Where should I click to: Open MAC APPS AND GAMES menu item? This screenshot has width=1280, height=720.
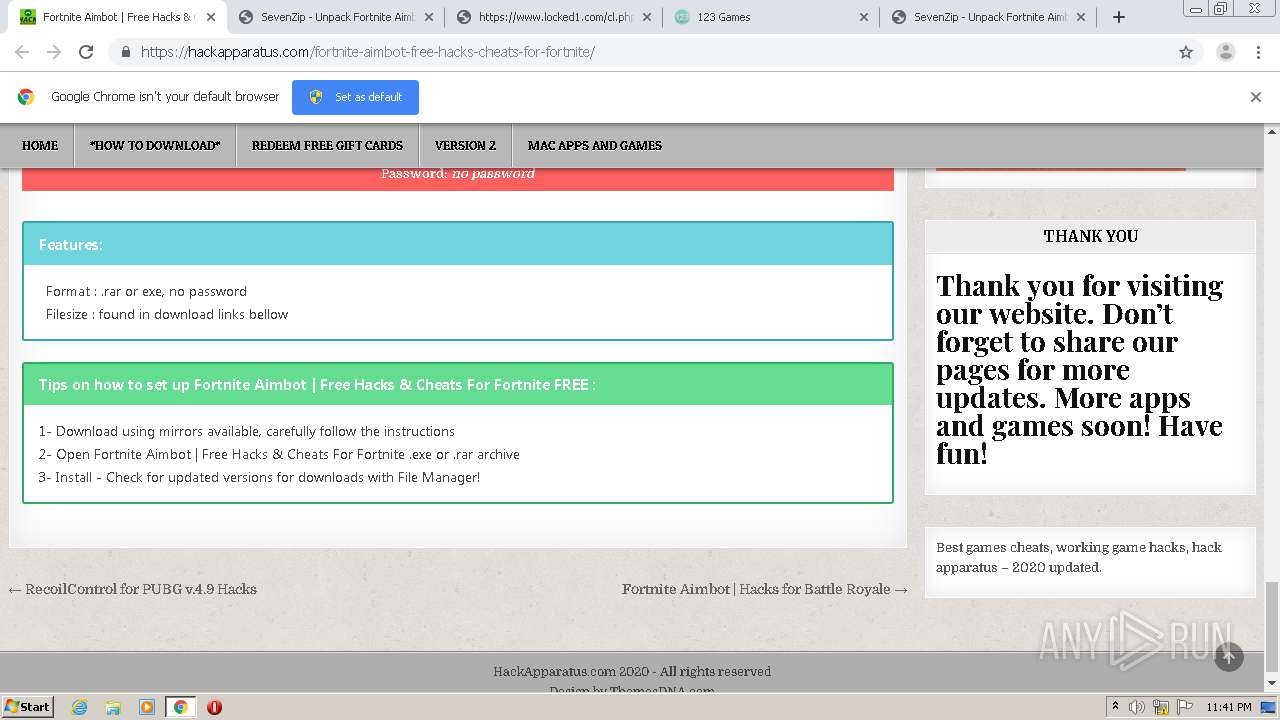point(595,145)
